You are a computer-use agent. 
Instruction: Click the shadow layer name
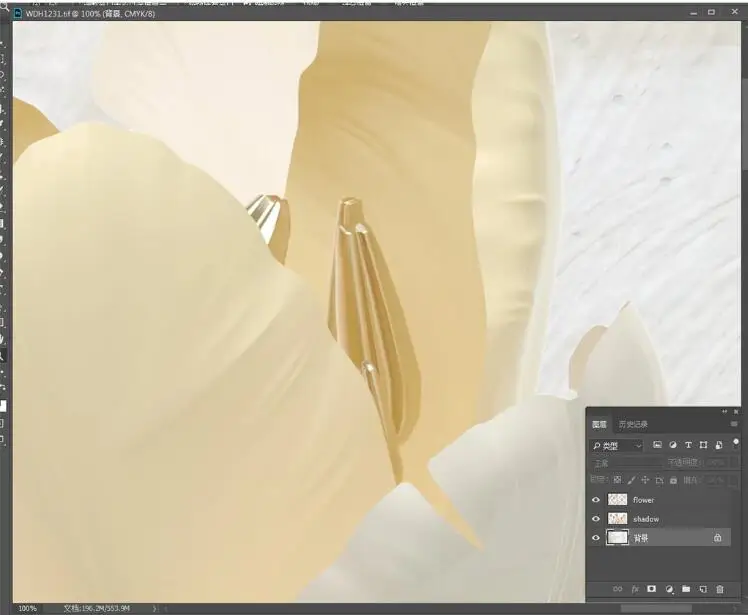[646, 519]
